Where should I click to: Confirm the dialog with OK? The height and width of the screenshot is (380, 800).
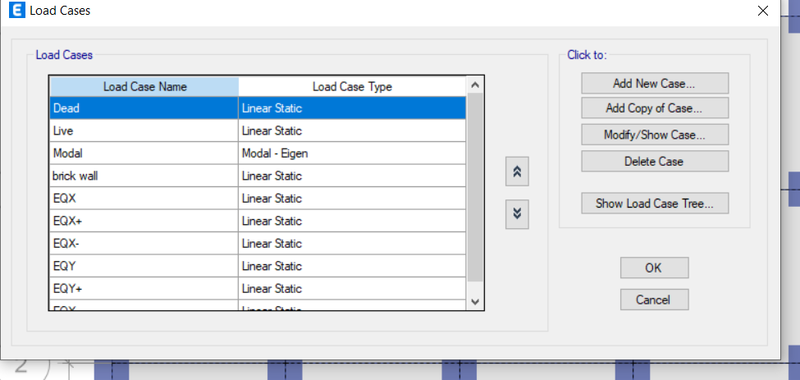point(654,268)
